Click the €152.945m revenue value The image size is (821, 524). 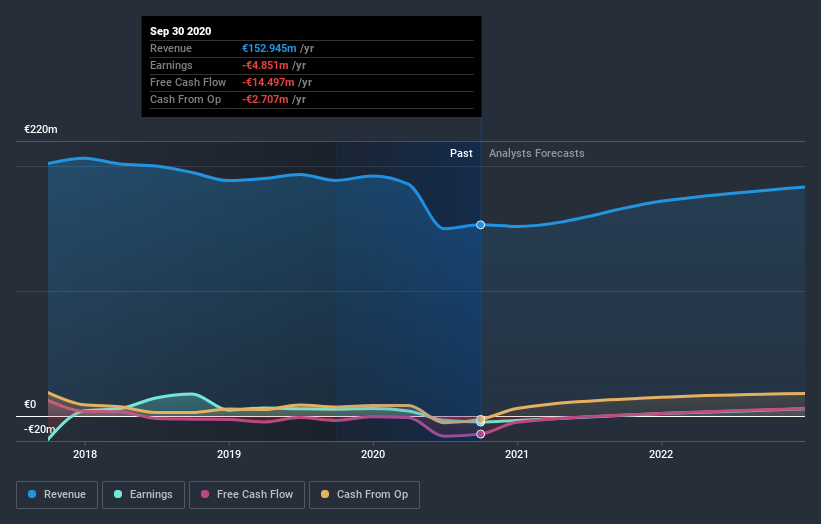[269, 48]
